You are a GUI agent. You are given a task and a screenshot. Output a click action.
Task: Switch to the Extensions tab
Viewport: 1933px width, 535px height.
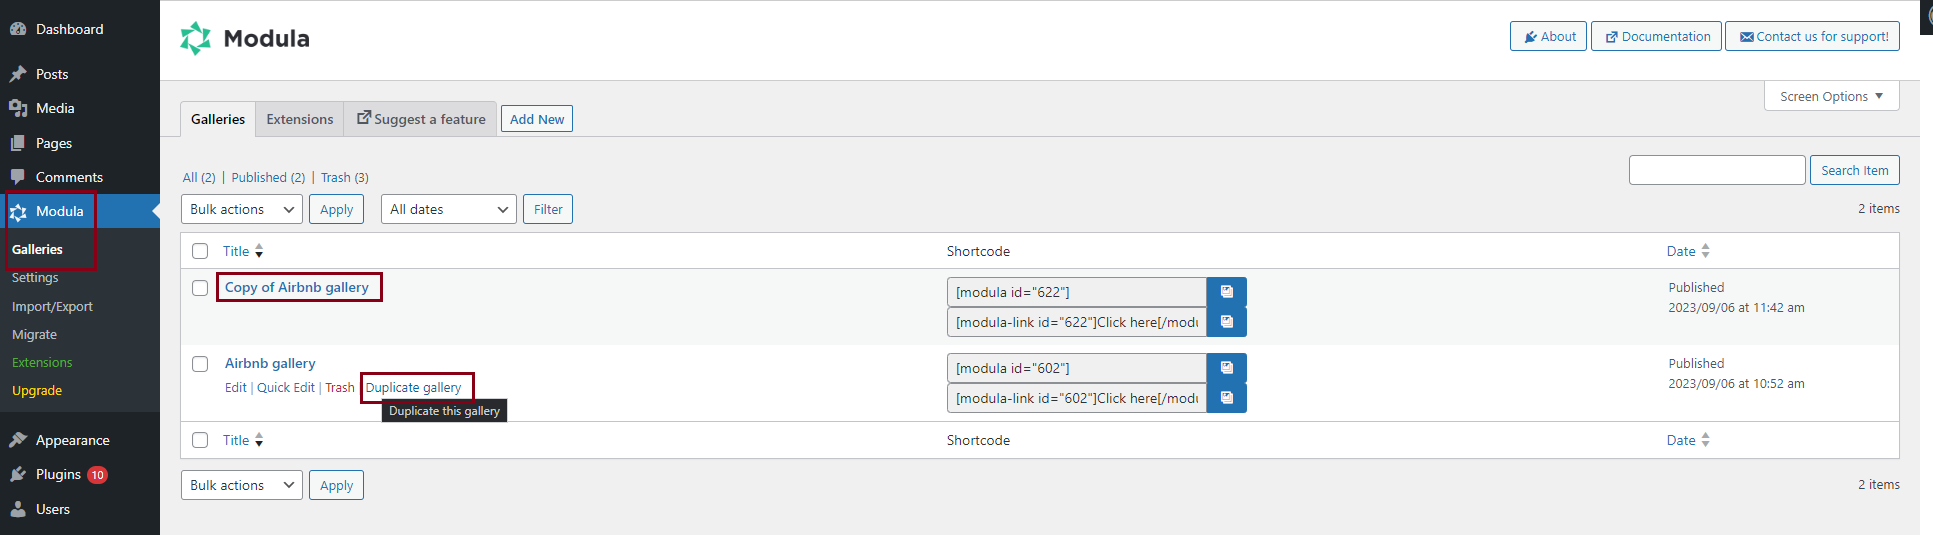[x=299, y=119]
